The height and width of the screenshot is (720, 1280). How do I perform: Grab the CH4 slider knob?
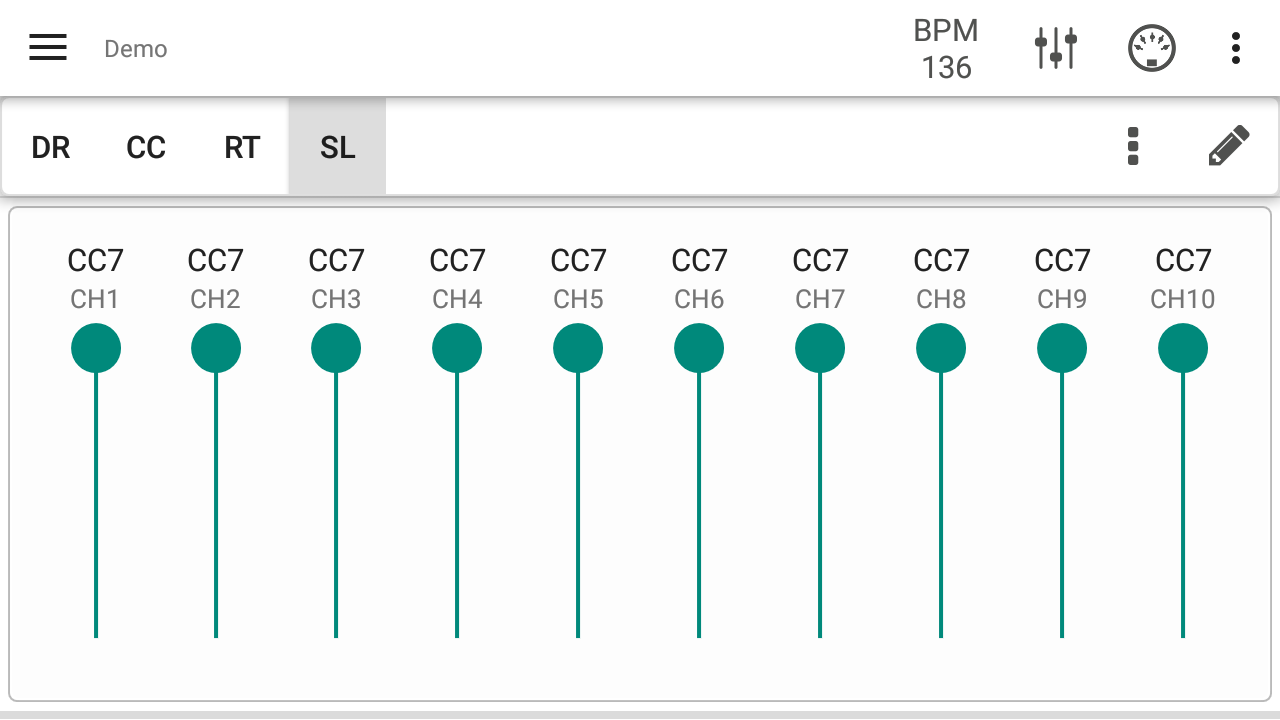pos(457,349)
